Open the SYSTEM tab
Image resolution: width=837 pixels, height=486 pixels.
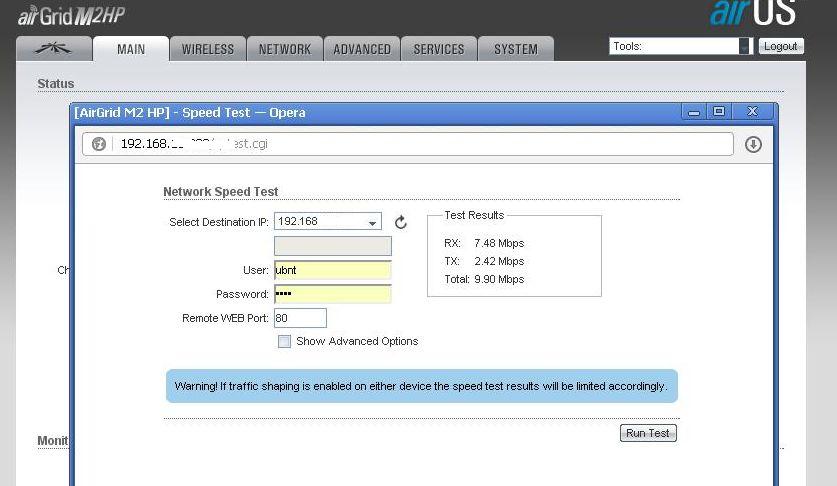point(516,49)
